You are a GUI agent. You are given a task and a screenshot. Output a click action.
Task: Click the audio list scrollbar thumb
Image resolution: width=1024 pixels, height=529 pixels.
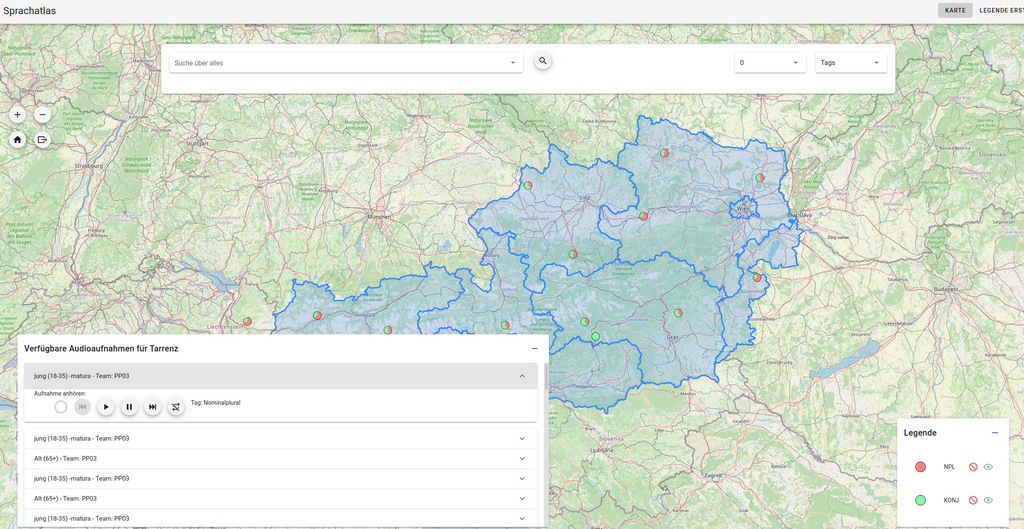click(x=546, y=377)
